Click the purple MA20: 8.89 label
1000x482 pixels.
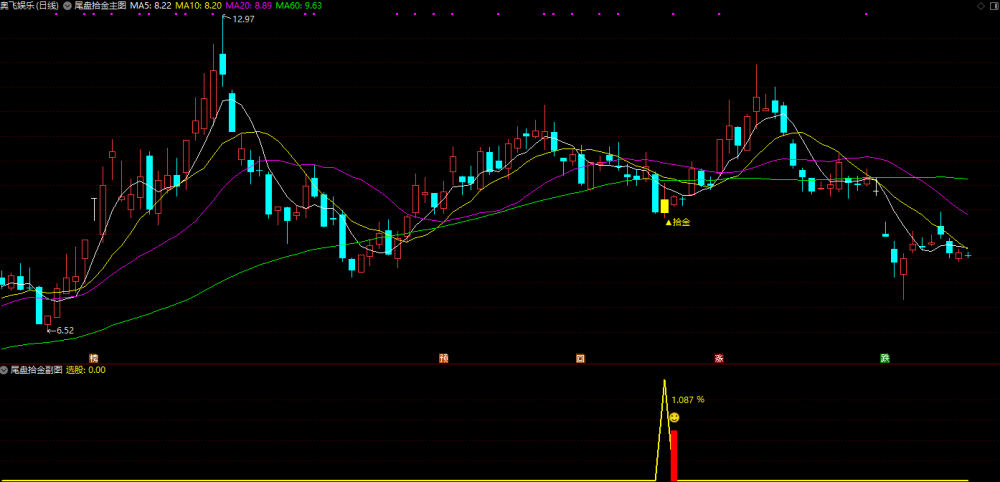click(x=248, y=5)
